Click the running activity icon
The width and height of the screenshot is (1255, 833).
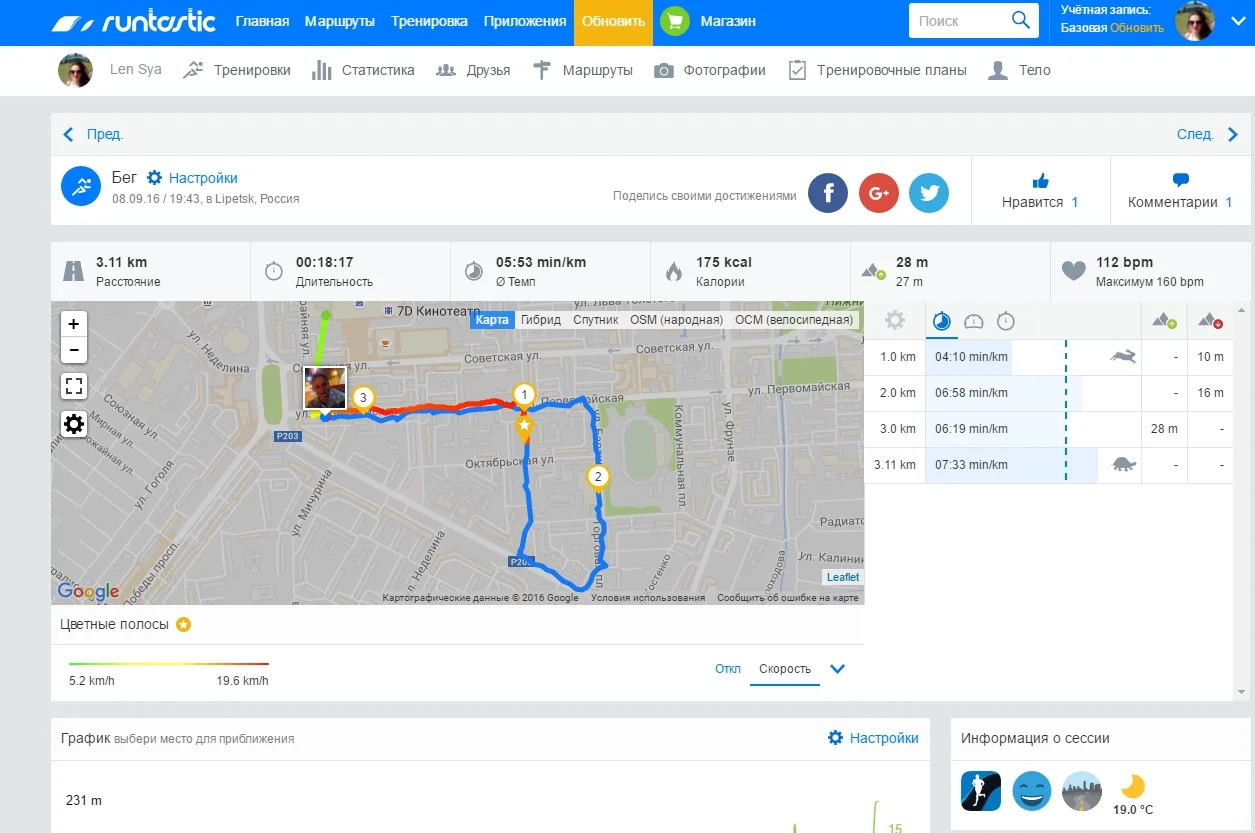(81, 186)
